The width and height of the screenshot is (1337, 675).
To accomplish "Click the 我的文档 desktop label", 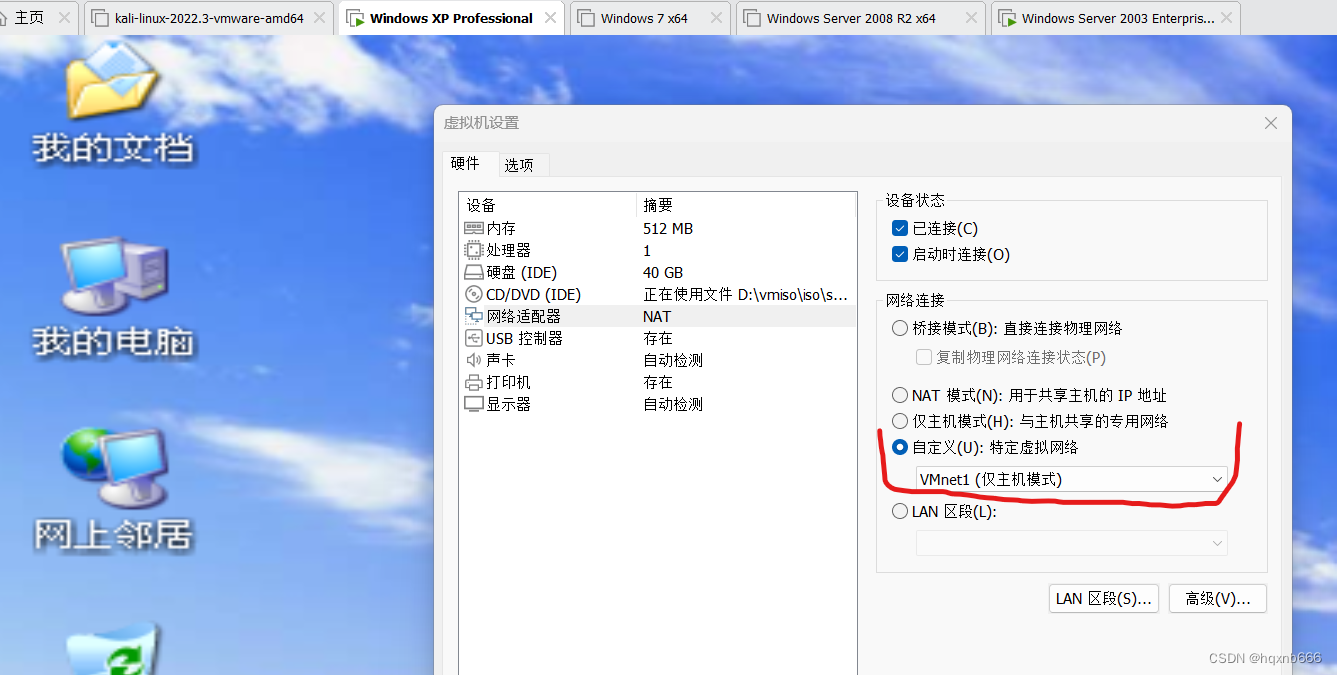I will (113, 149).
